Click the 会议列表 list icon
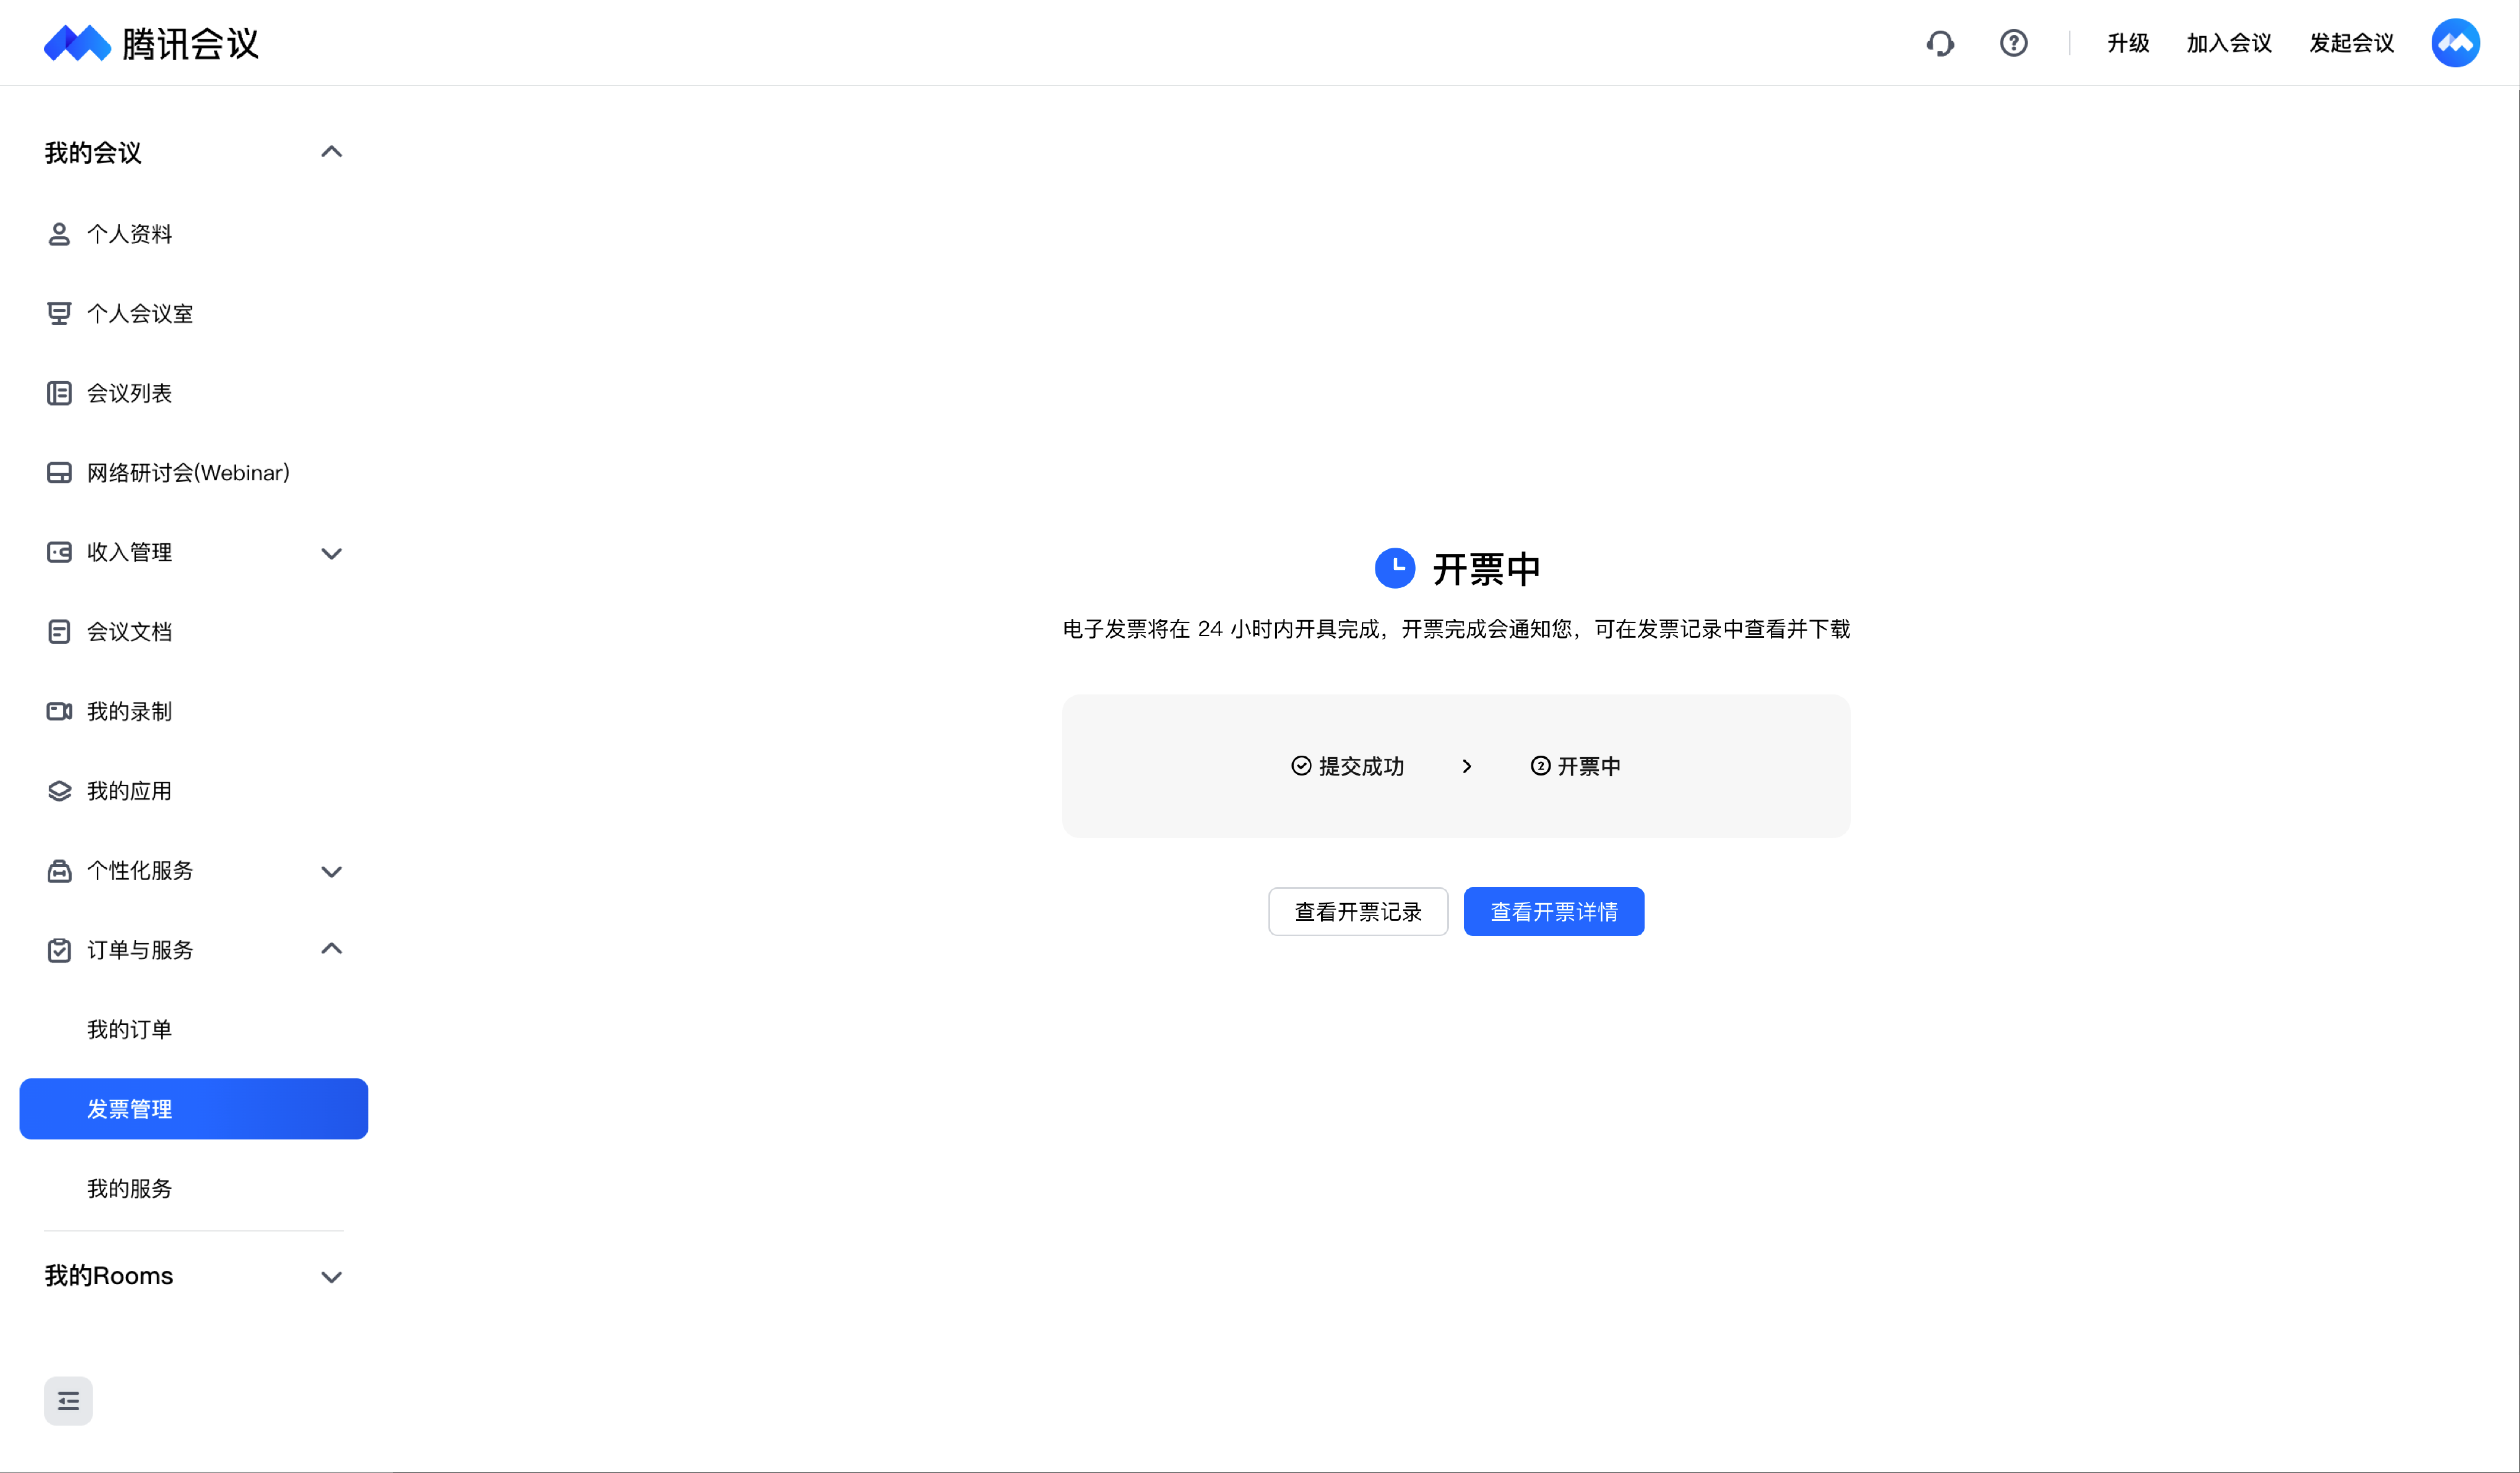Image resolution: width=2520 pixels, height=1473 pixels. point(59,393)
